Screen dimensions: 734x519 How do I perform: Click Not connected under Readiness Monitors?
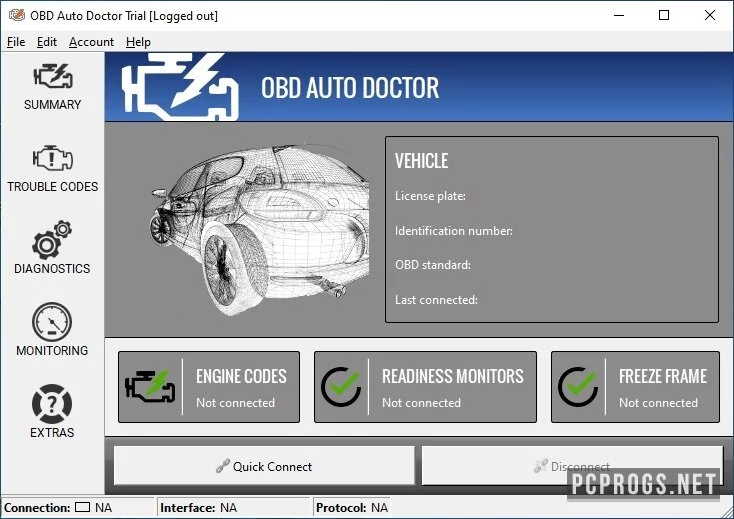[x=421, y=402]
